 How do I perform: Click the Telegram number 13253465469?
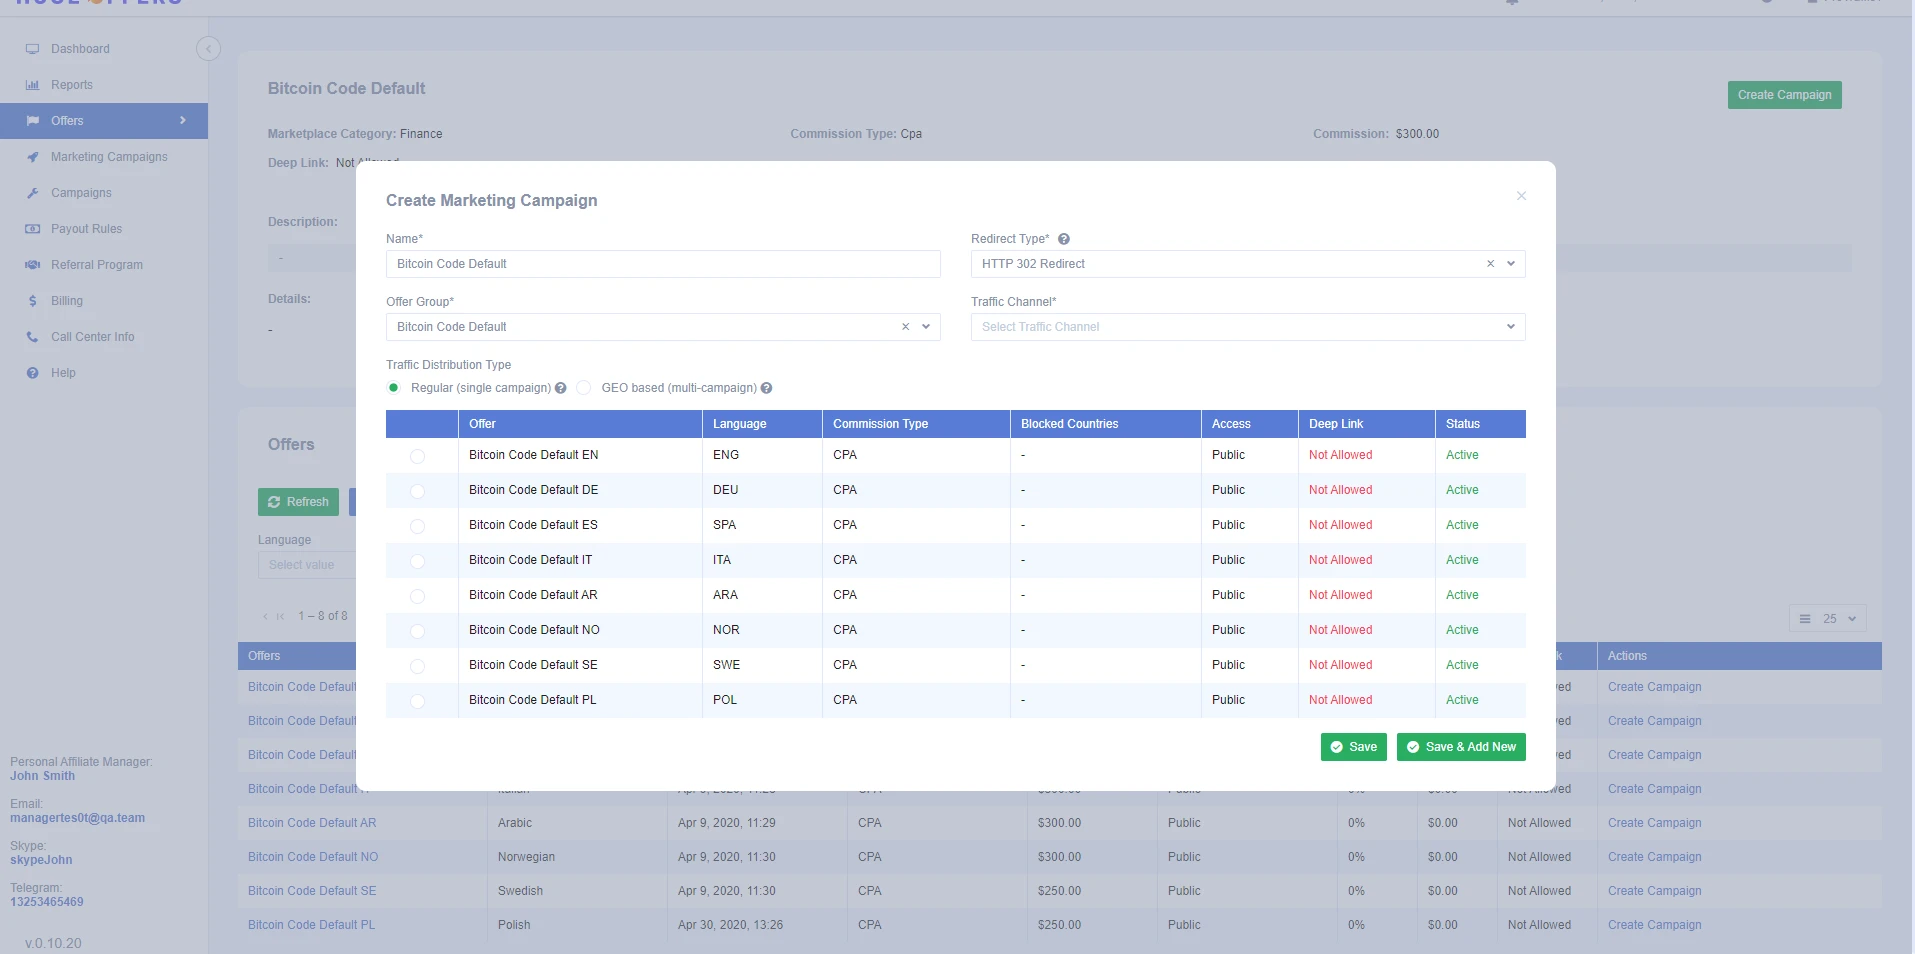point(47,902)
